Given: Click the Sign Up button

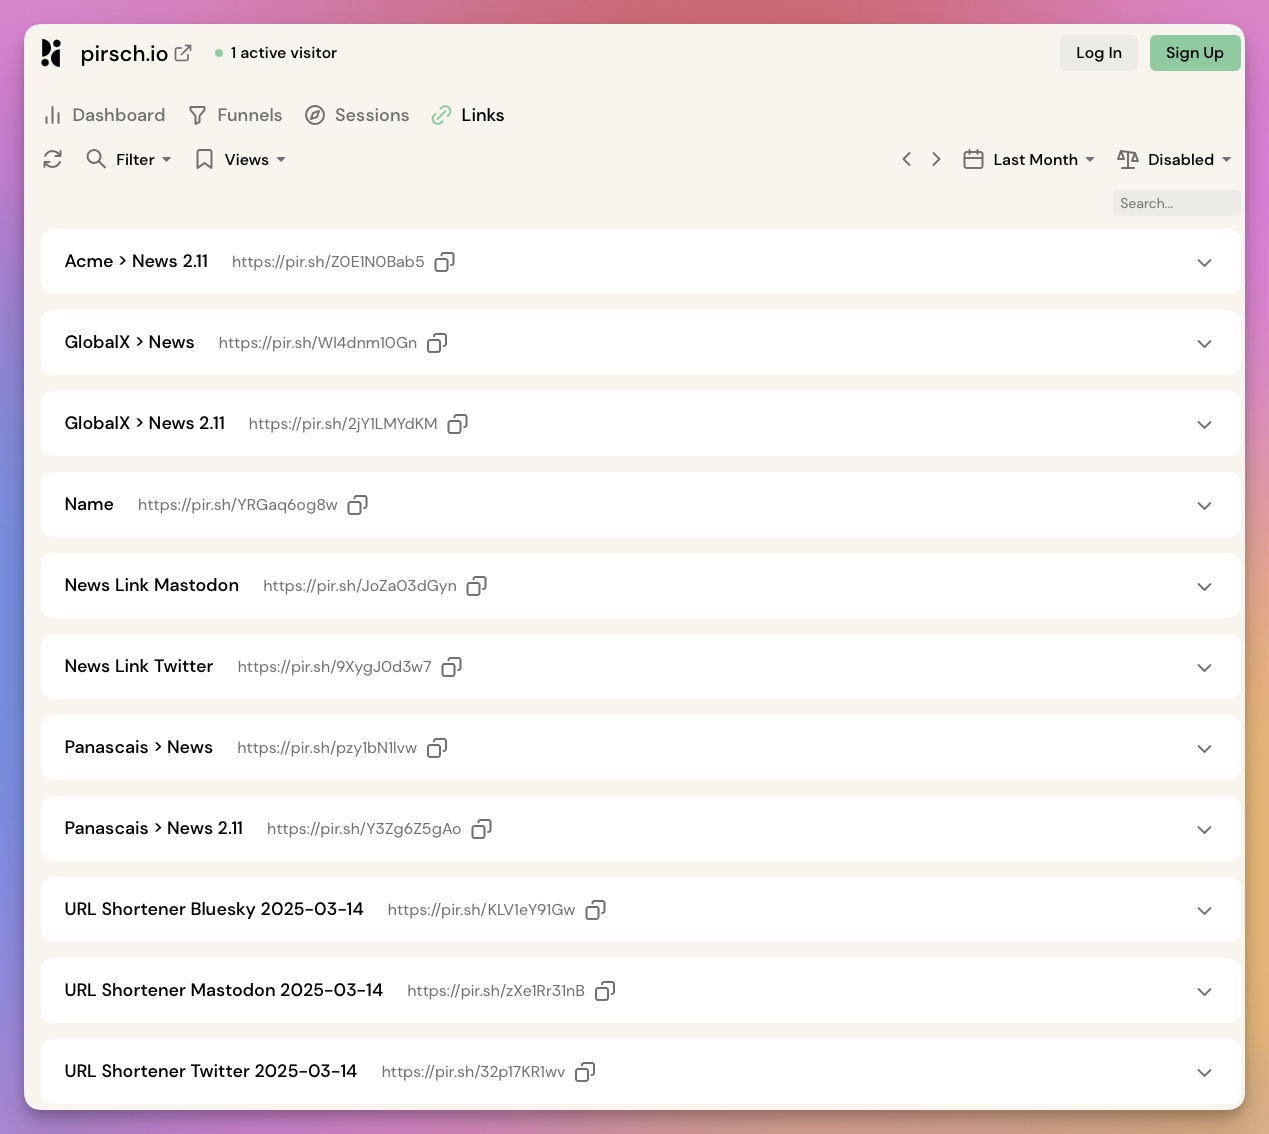Looking at the screenshot, I should click(1195, 52).
